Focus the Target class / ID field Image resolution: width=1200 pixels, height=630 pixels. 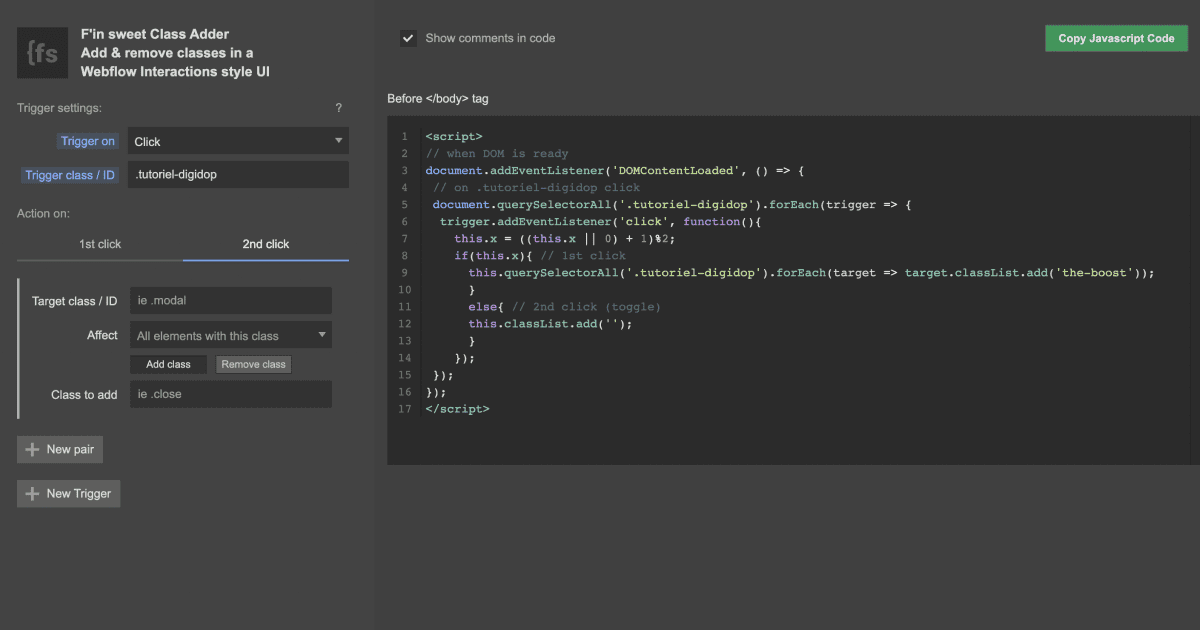tap(231, 301)
